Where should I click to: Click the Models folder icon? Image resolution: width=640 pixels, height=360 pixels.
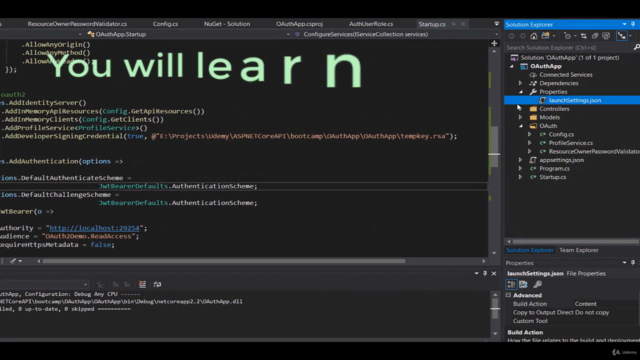(533, 117)
